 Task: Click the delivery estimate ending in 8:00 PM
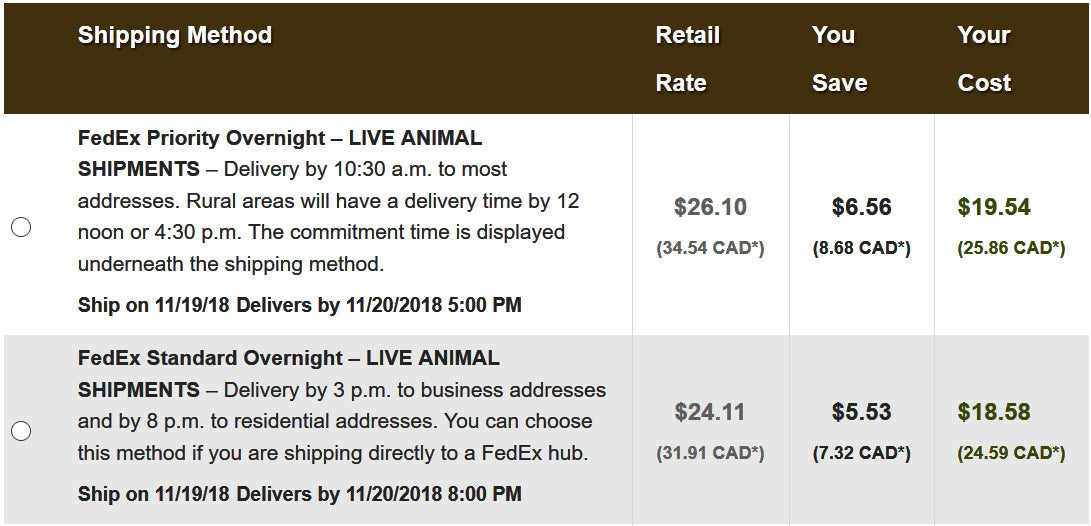point(300,493)
